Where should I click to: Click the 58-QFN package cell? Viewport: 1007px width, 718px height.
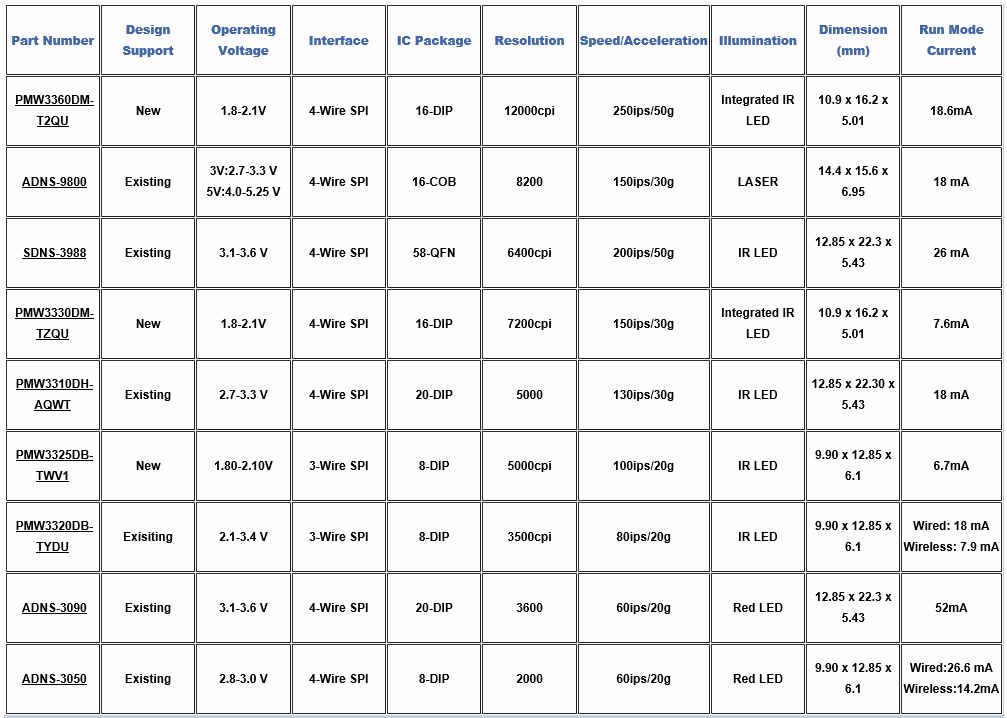point(434,253)
